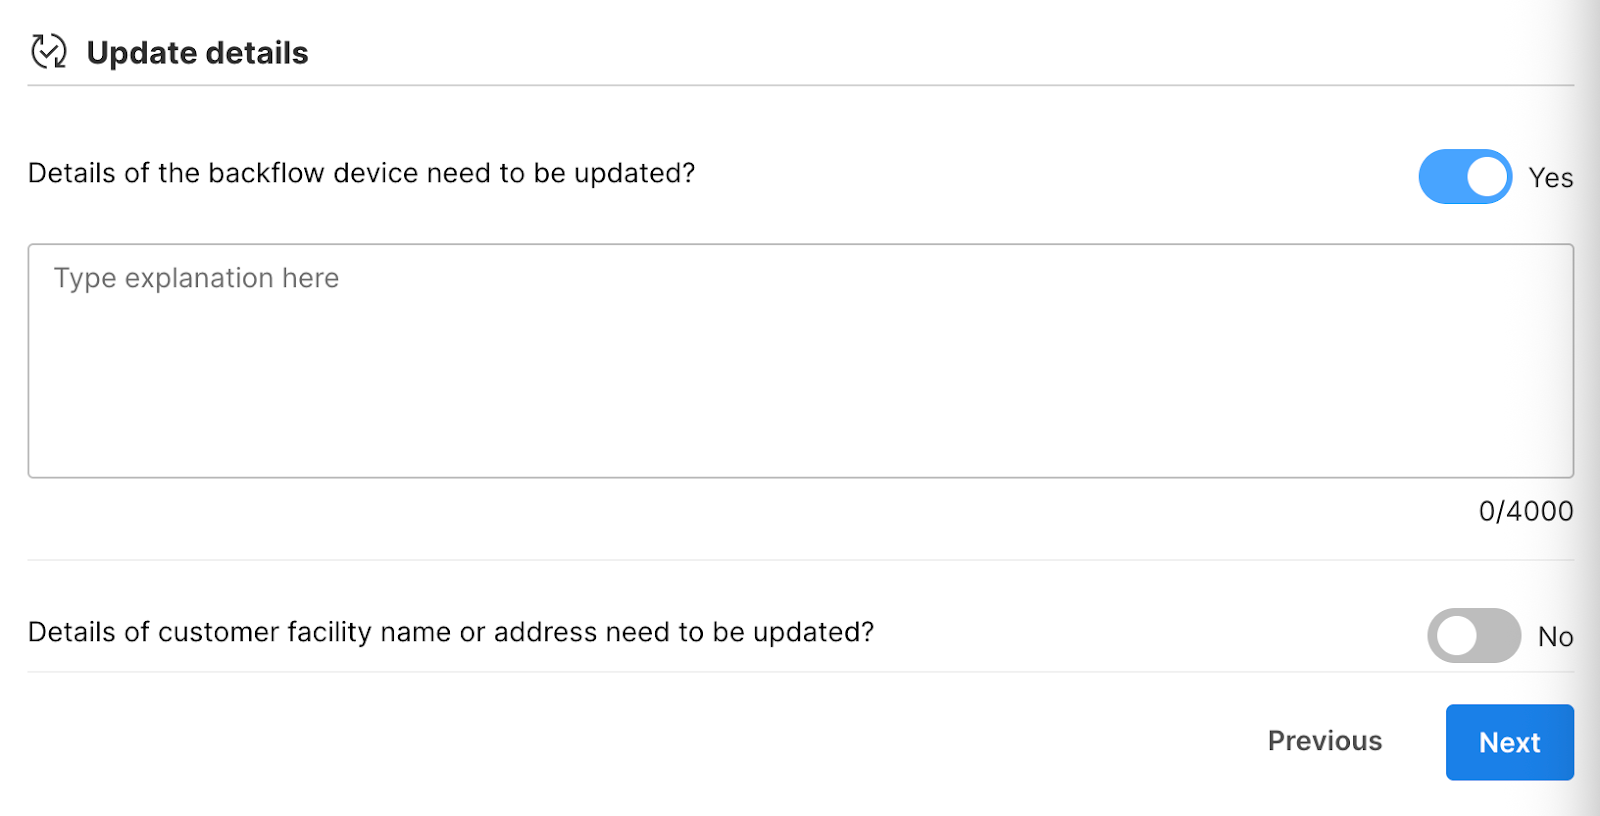This screenshot has width=1600, height=816.
Task: Disable the backflow device update toggle
Action: (x=1465, y=177)
